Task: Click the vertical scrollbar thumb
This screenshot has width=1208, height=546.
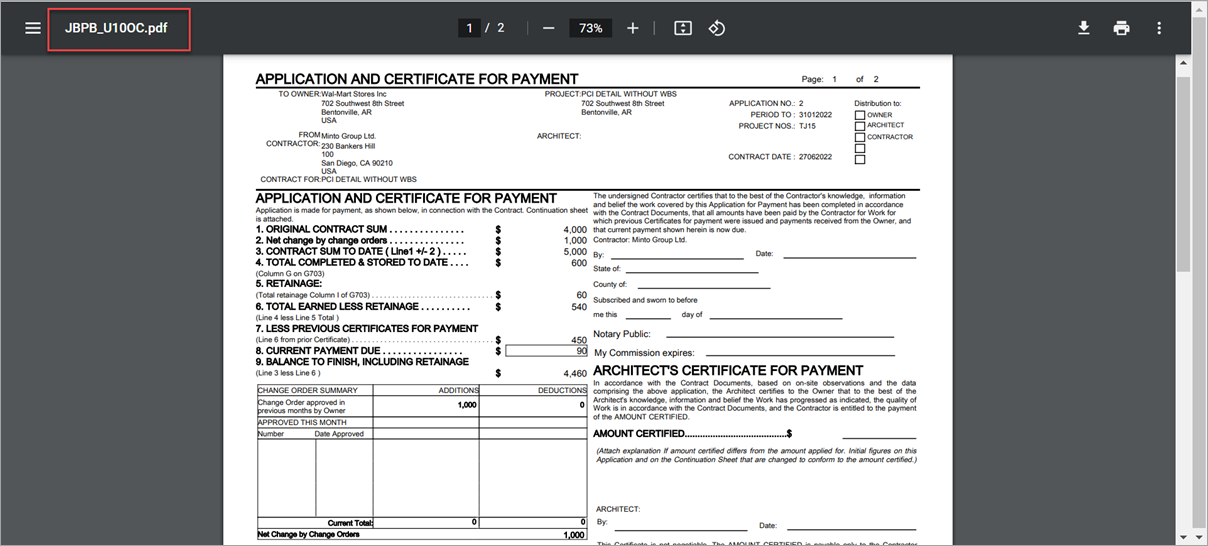Action: (1184, 172)
